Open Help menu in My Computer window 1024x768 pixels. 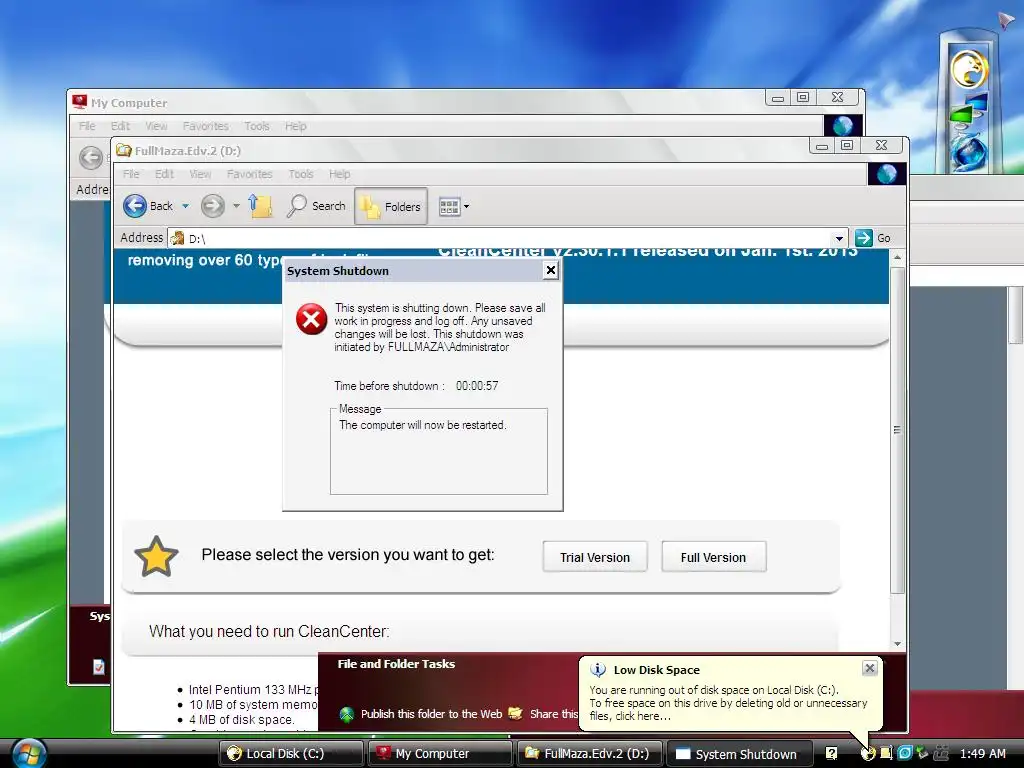click(295, 126)
